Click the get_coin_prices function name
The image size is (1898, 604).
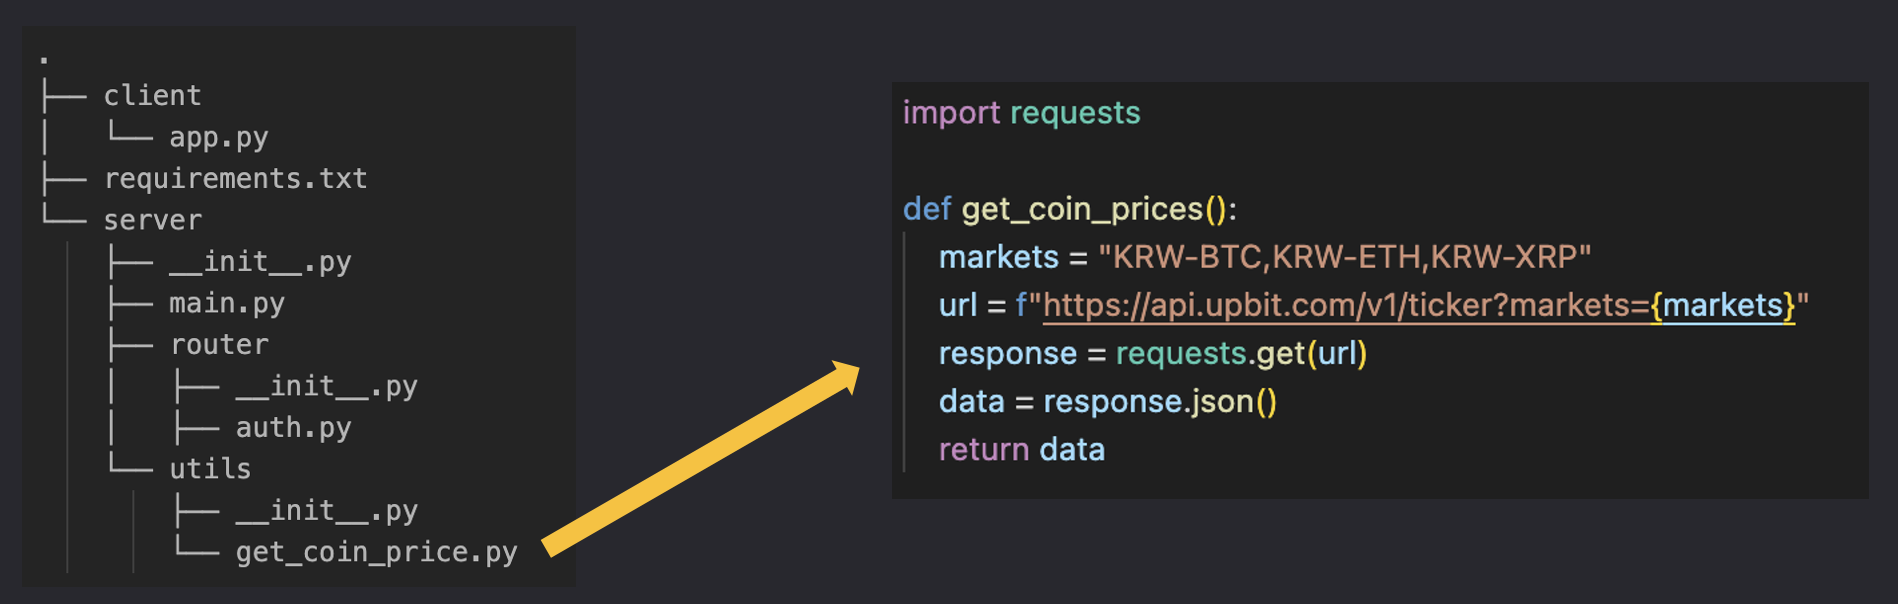1082,209
